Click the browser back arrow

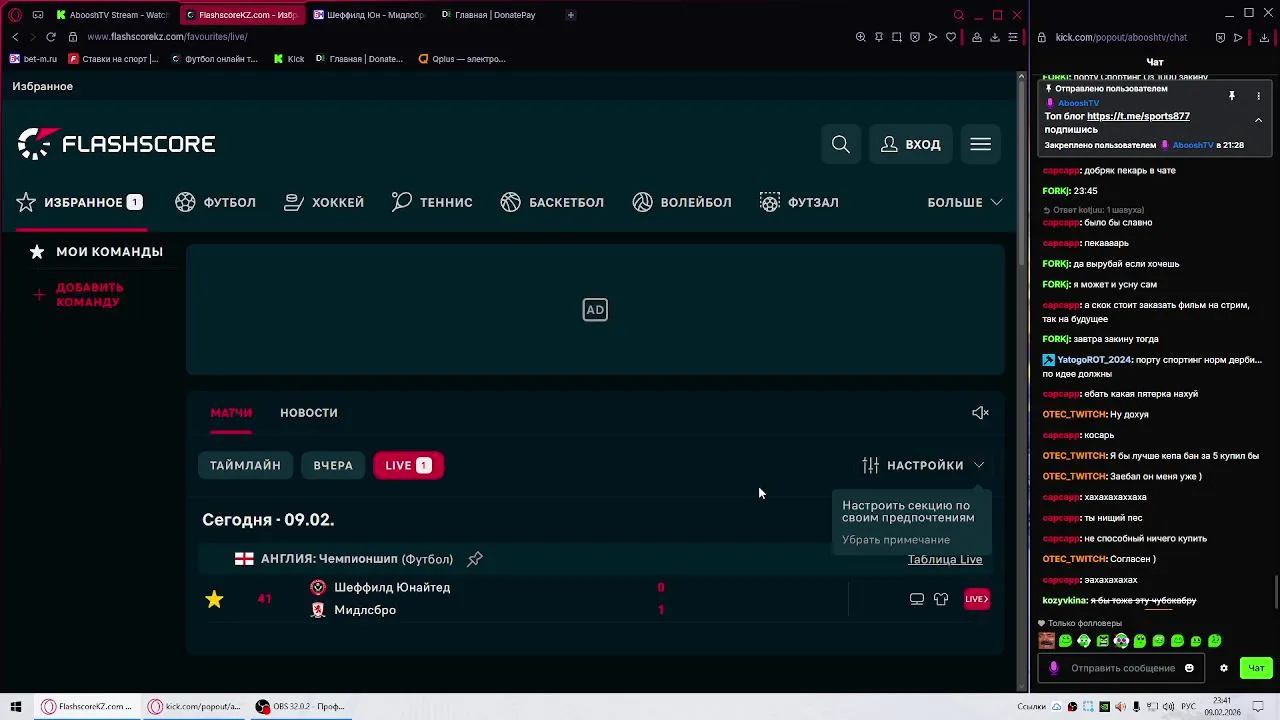coord(15,37)
